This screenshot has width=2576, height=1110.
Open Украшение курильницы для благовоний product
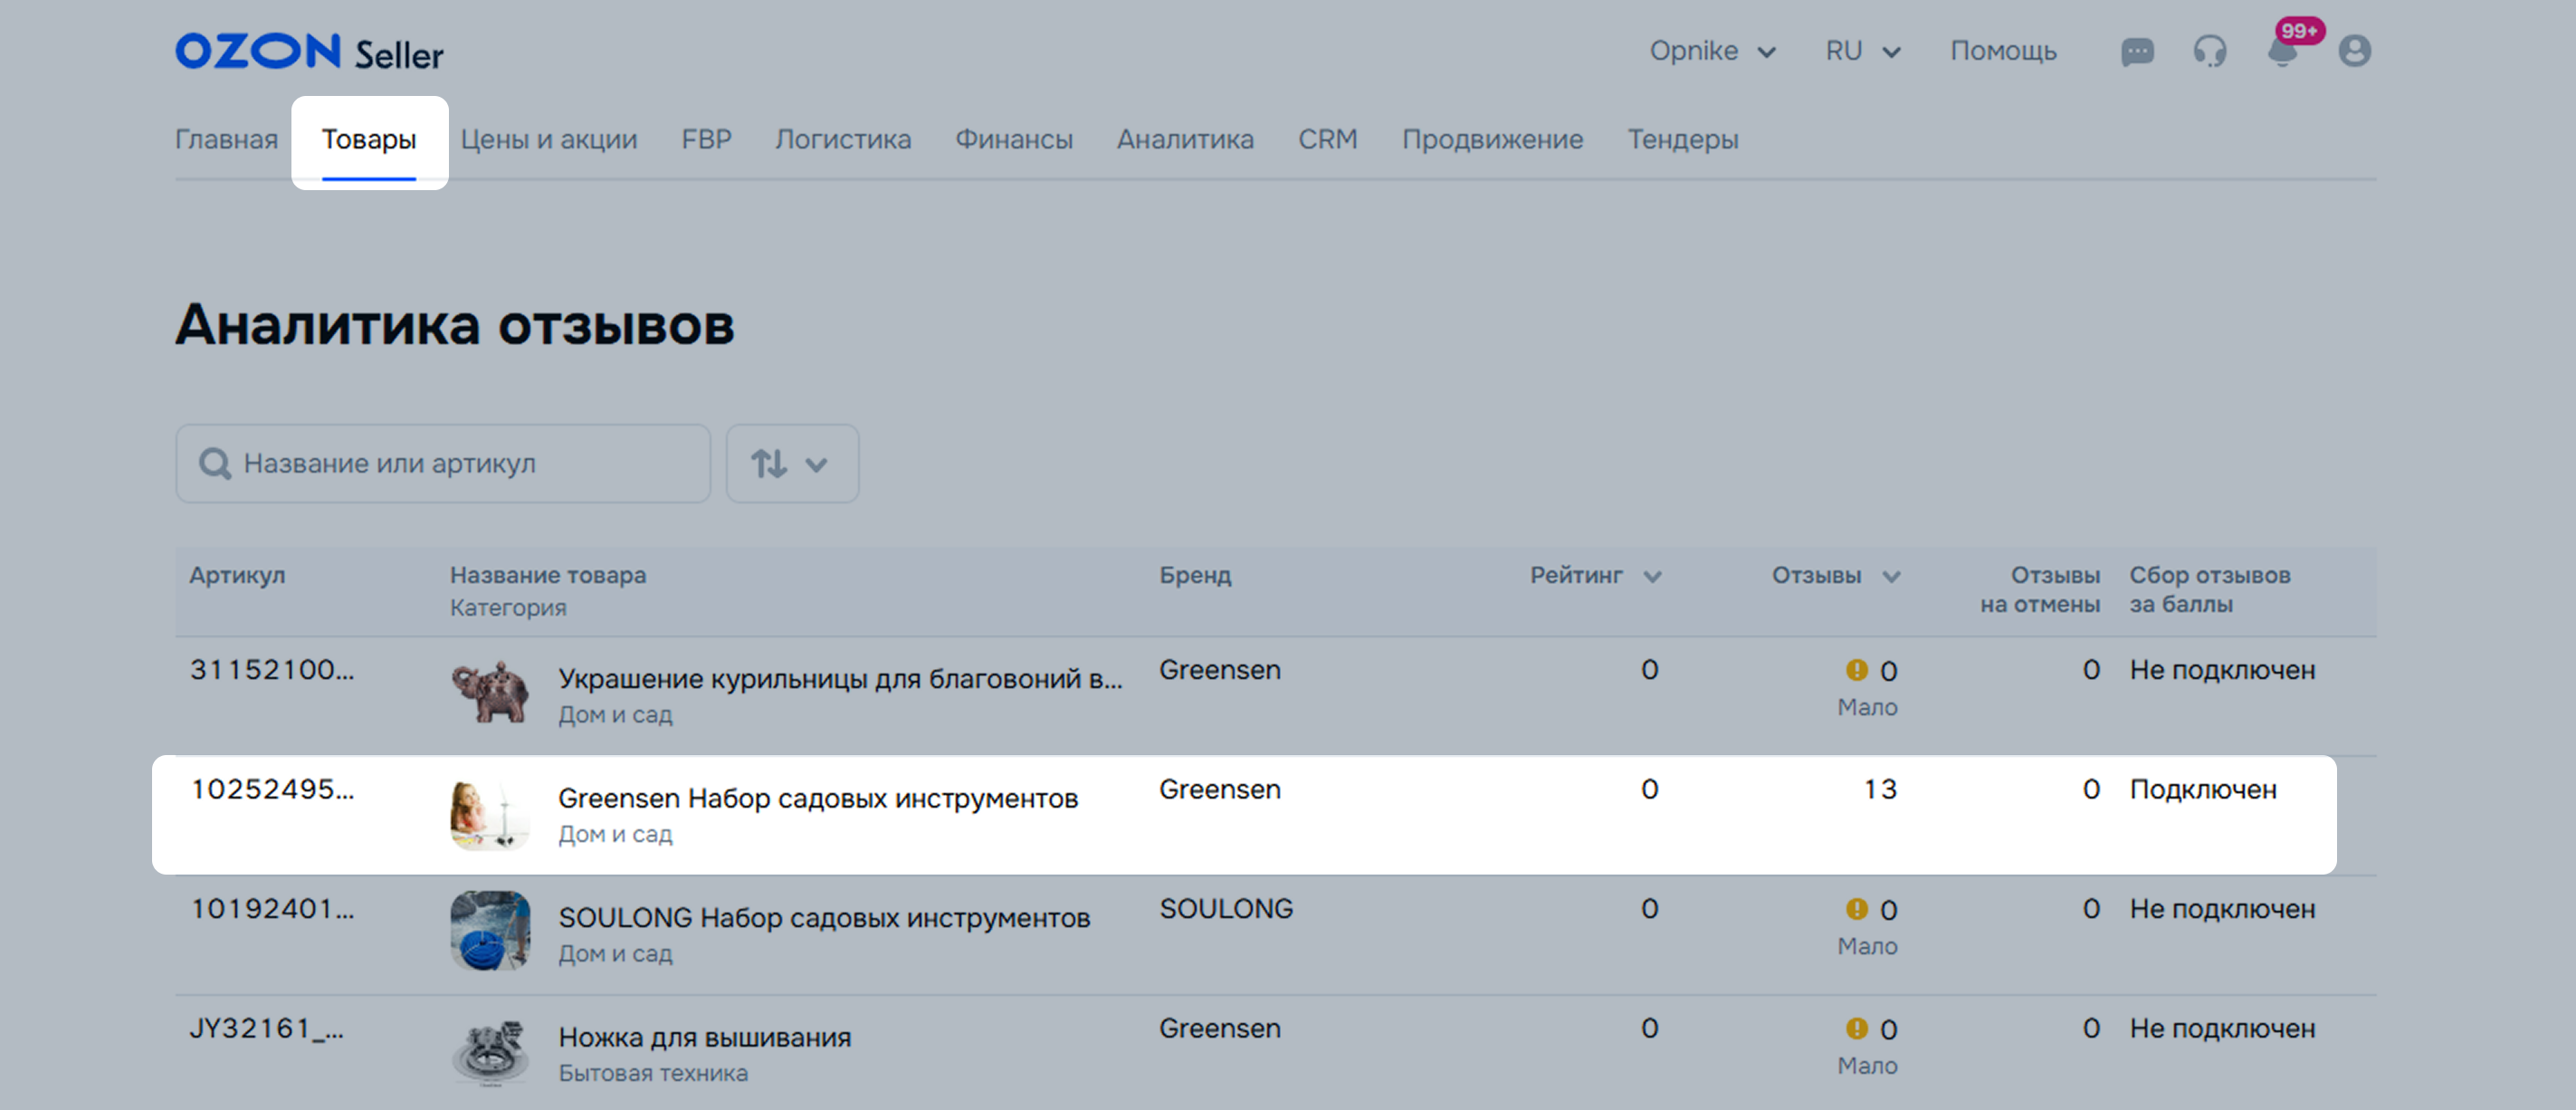point(840,679)
